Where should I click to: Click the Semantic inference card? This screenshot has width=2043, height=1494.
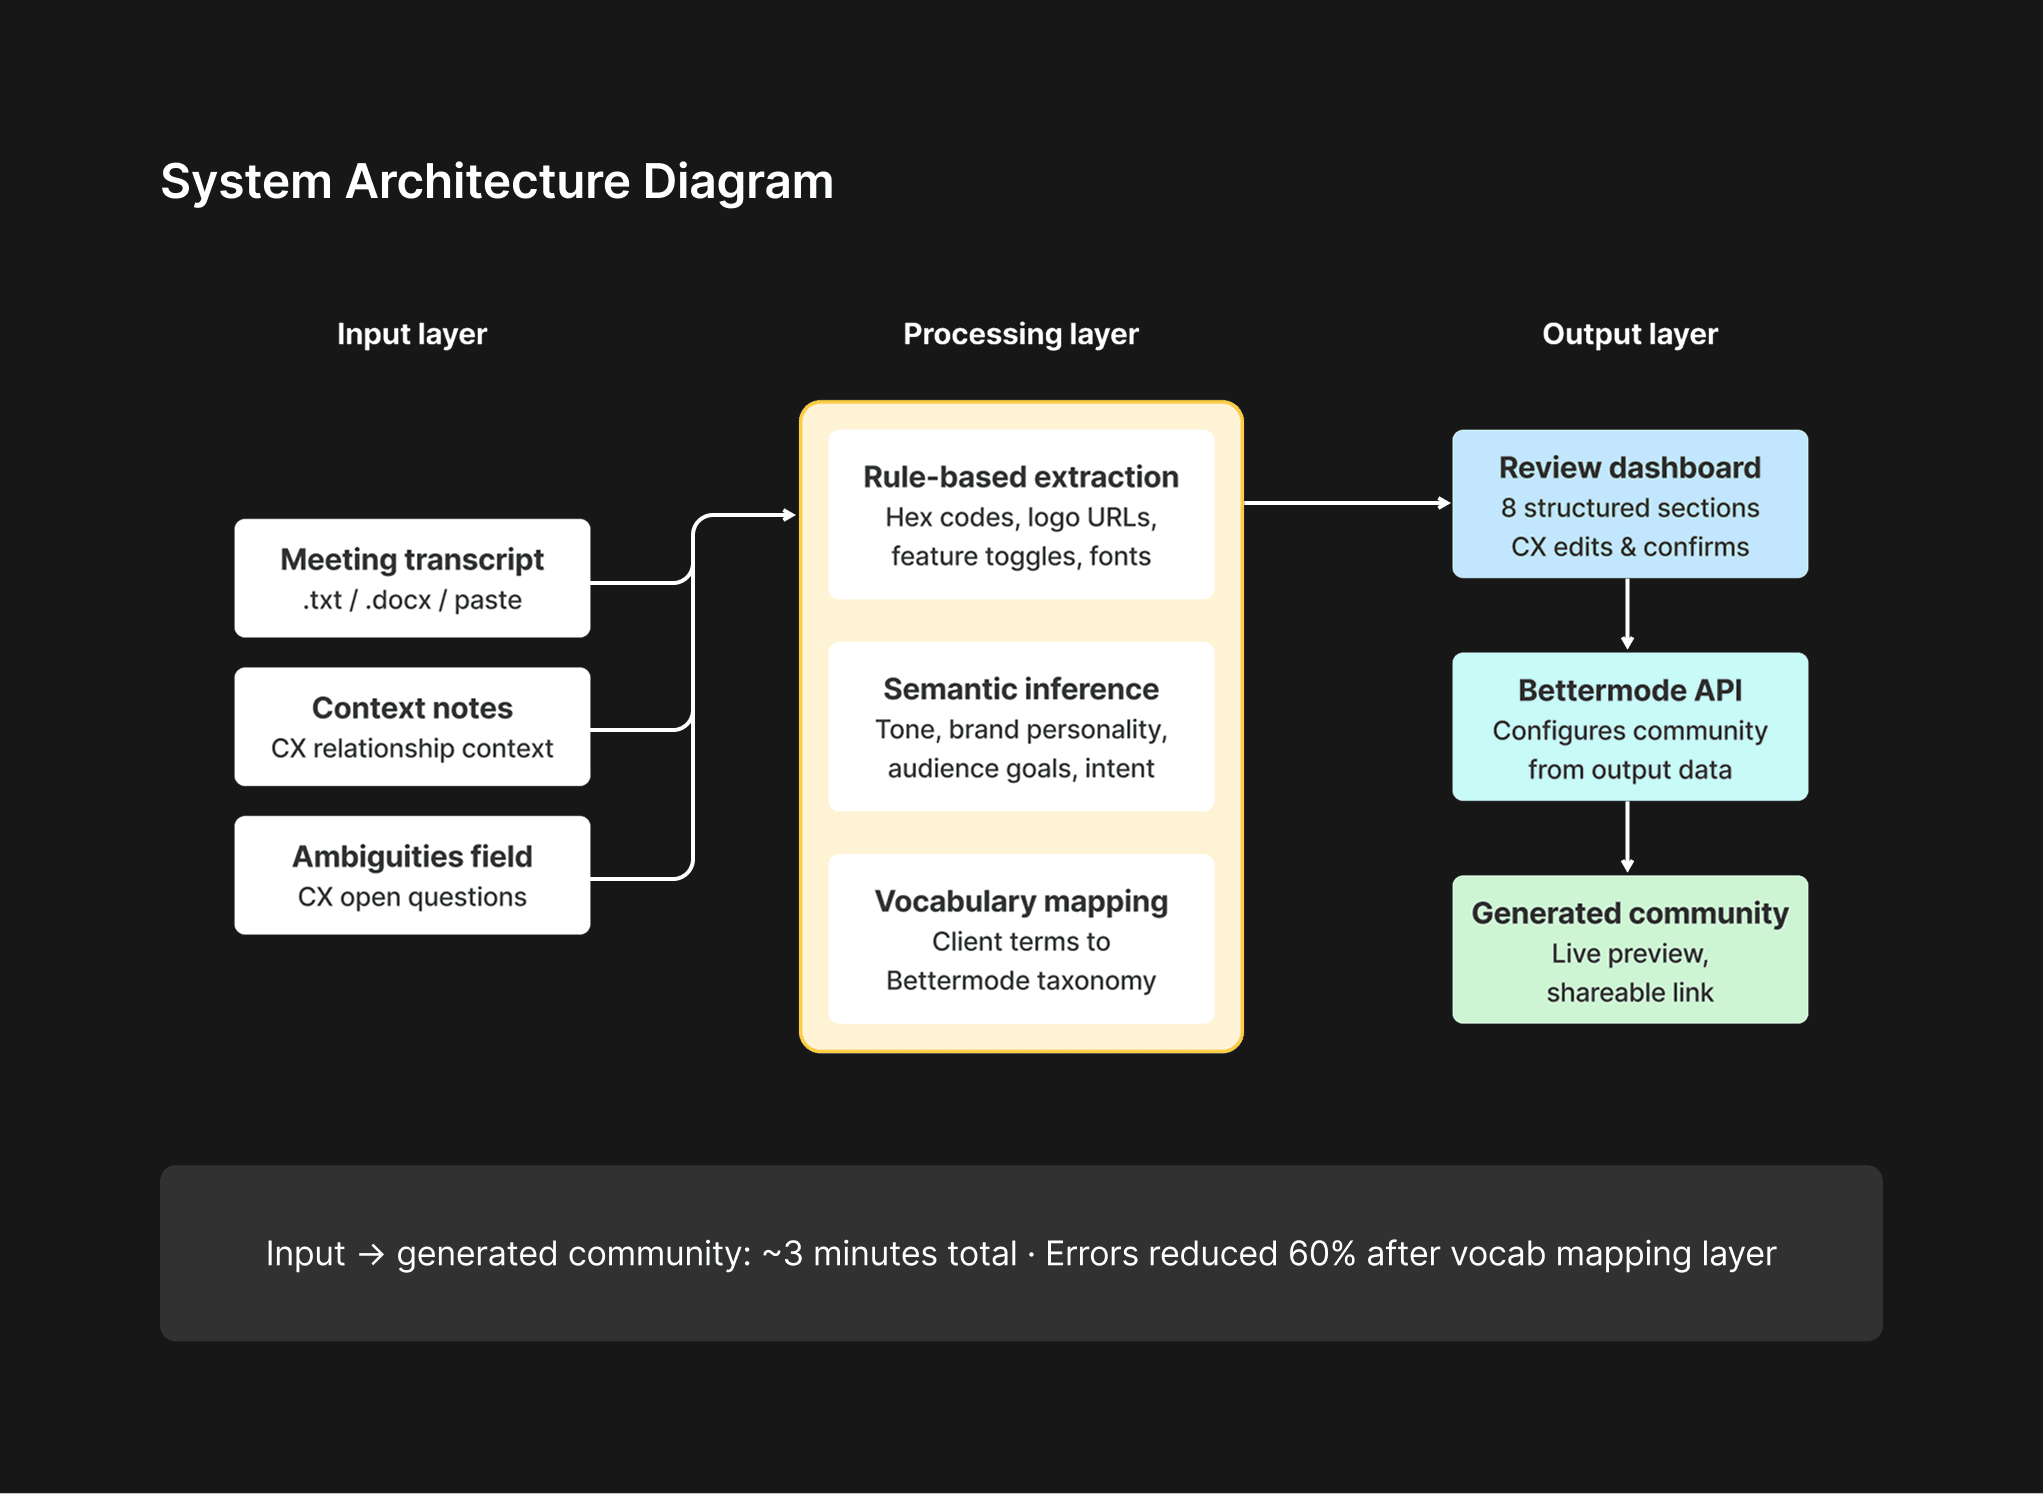pos(1021,727)
